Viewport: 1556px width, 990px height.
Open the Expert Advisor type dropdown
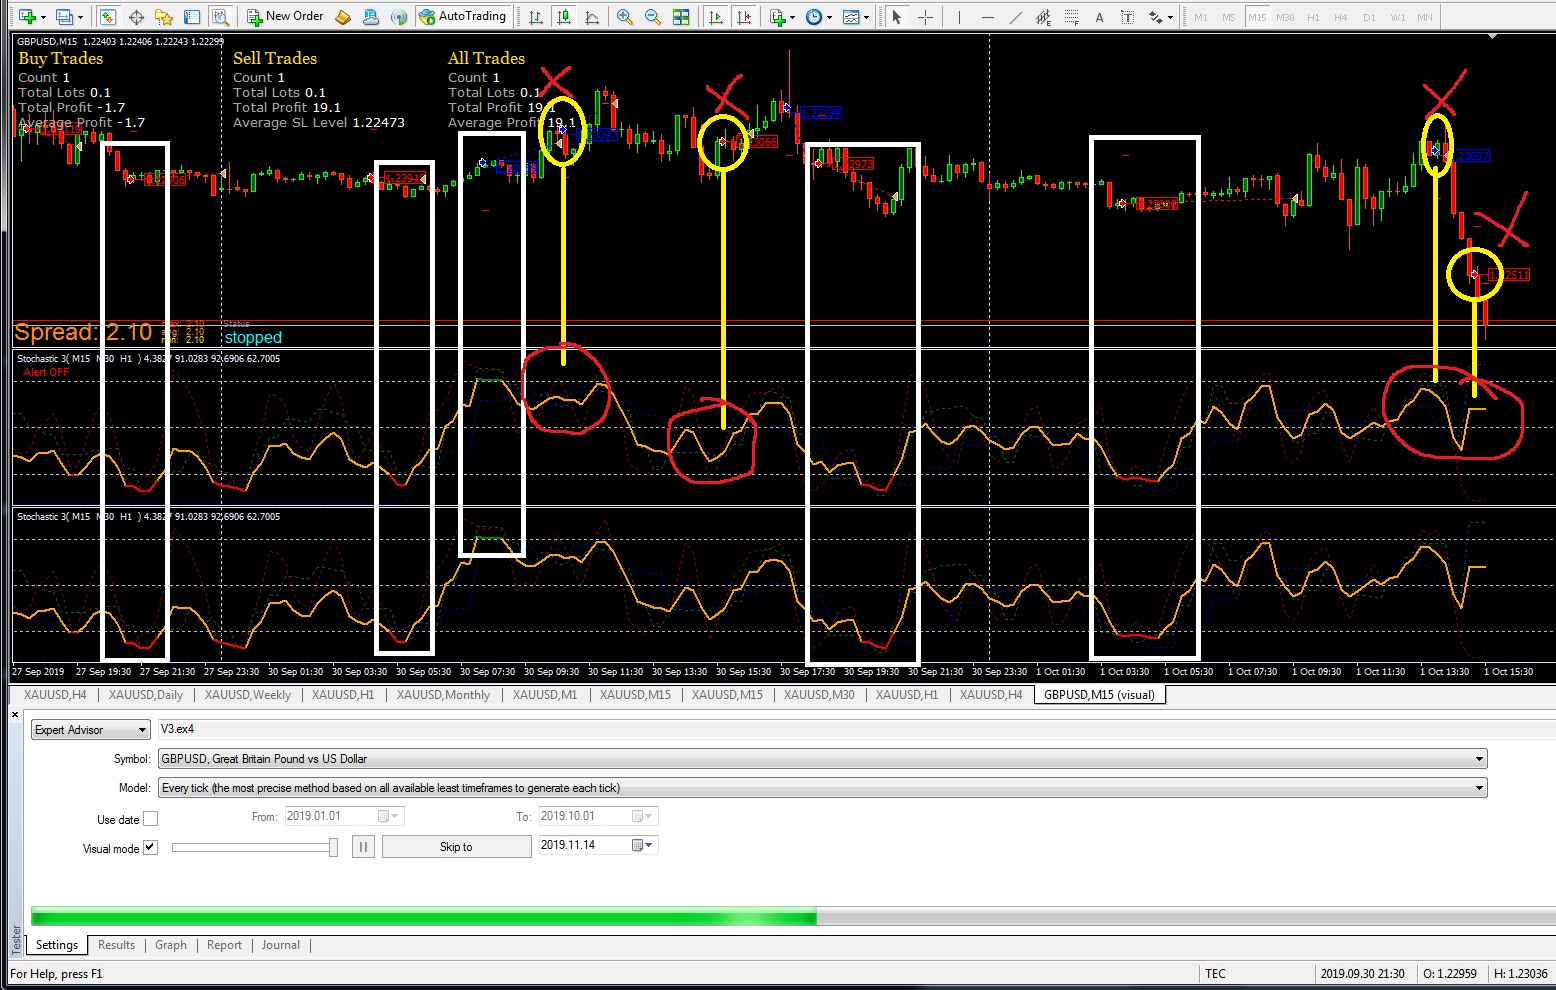91,730
